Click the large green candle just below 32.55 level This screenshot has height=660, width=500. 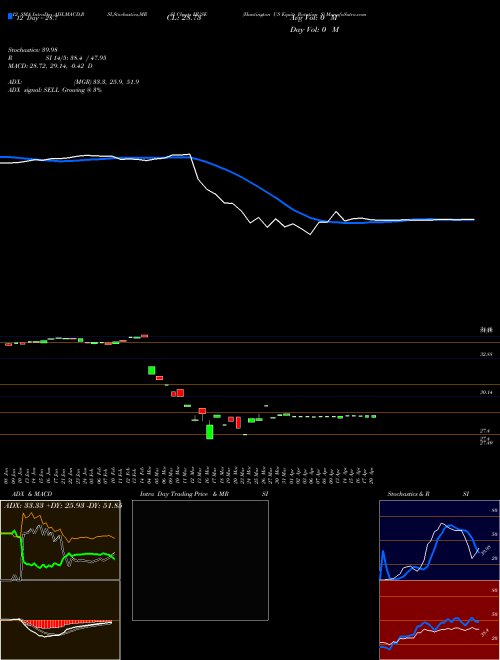[152, 370]
